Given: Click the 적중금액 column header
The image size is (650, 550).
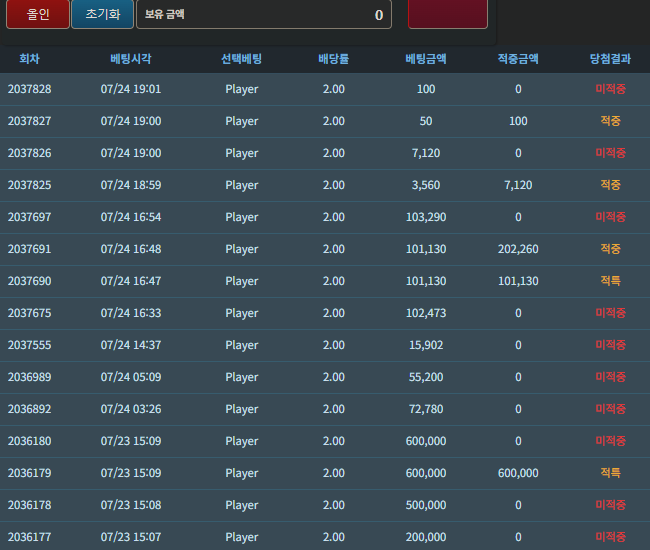Looking at the screenshot, I should 518,59.
